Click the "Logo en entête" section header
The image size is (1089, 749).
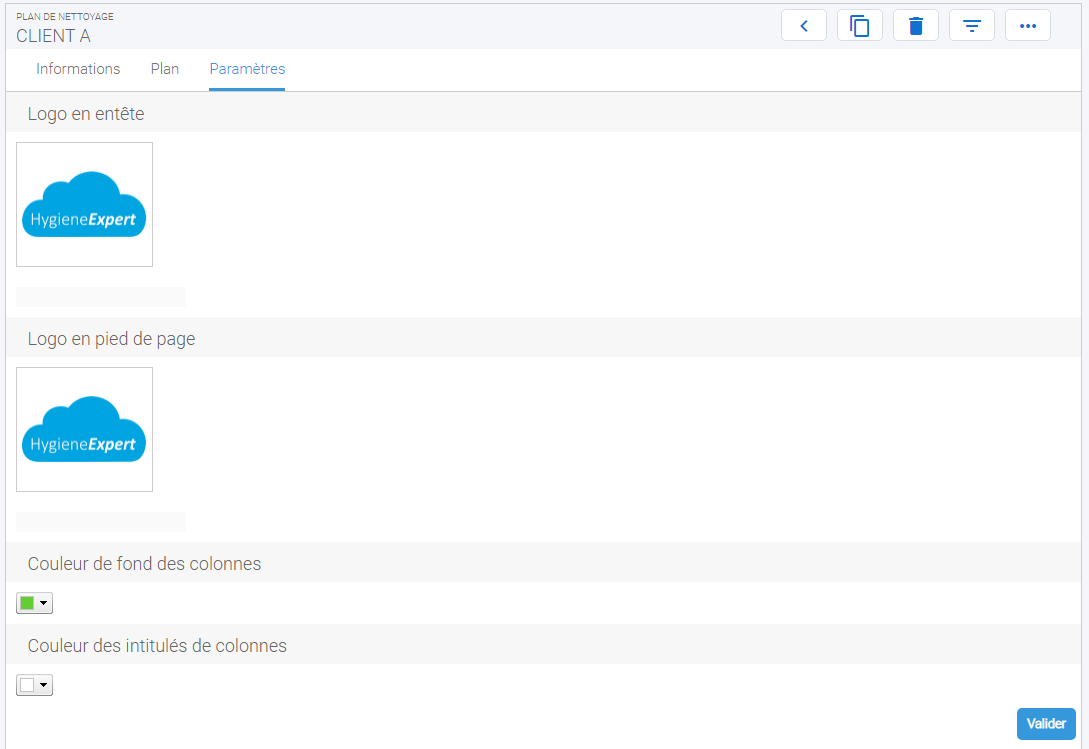[86, 114]
